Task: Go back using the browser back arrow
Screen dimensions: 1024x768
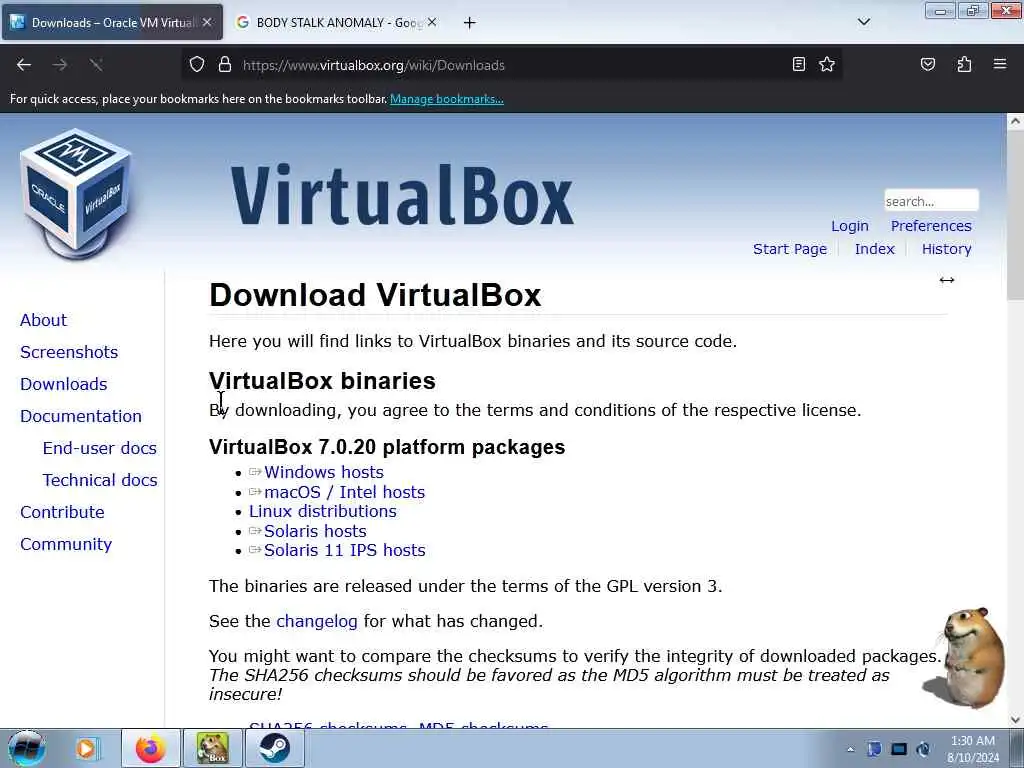Action: point(24,65)
